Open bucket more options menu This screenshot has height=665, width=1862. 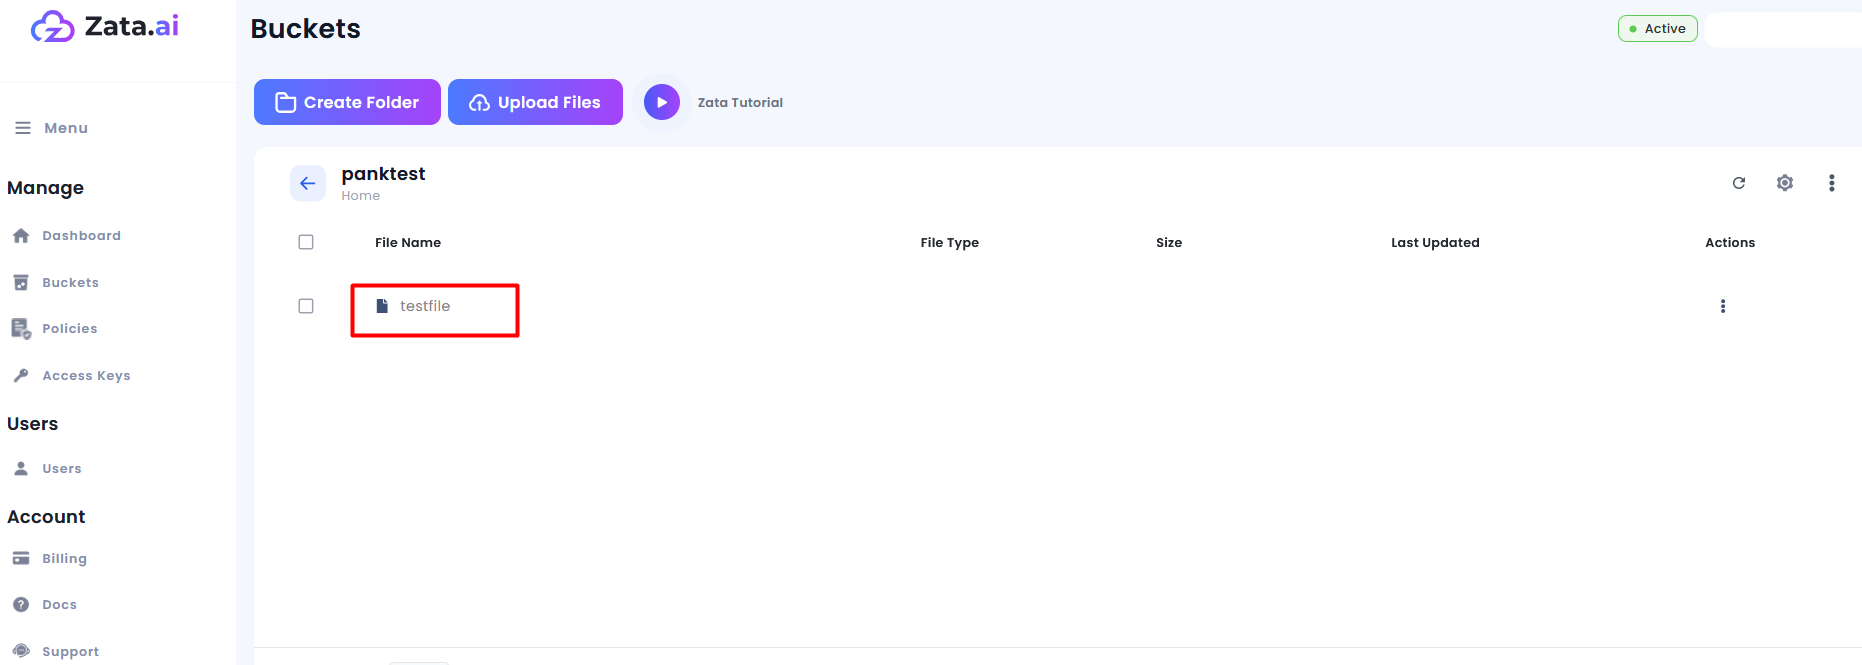tap(1831, 183)
